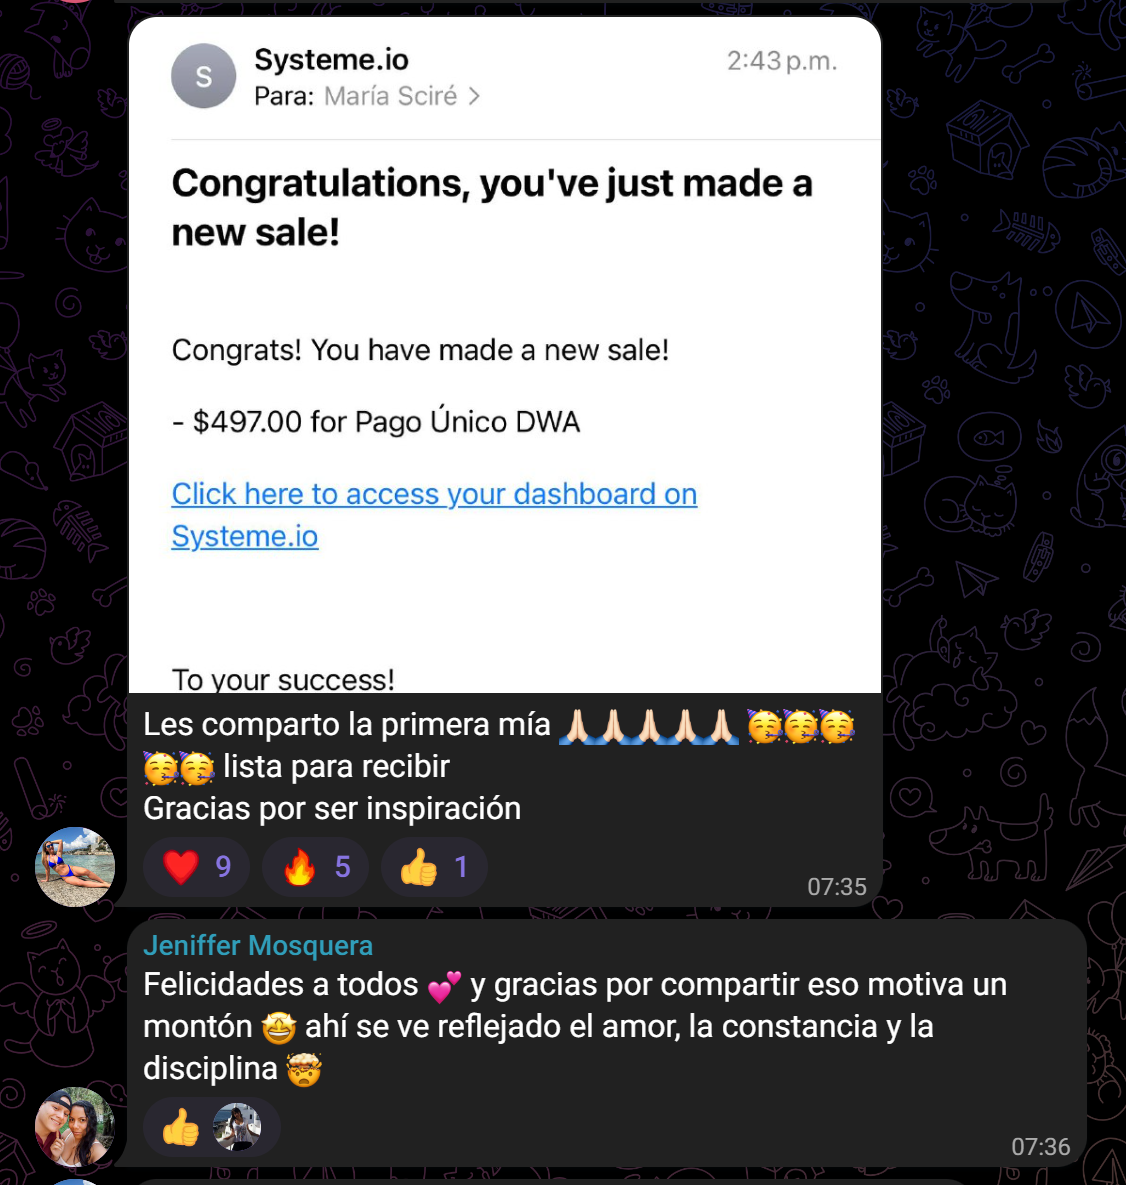
Task: Click the Systeme.io sender avatar circle
Action: (203, 76)
